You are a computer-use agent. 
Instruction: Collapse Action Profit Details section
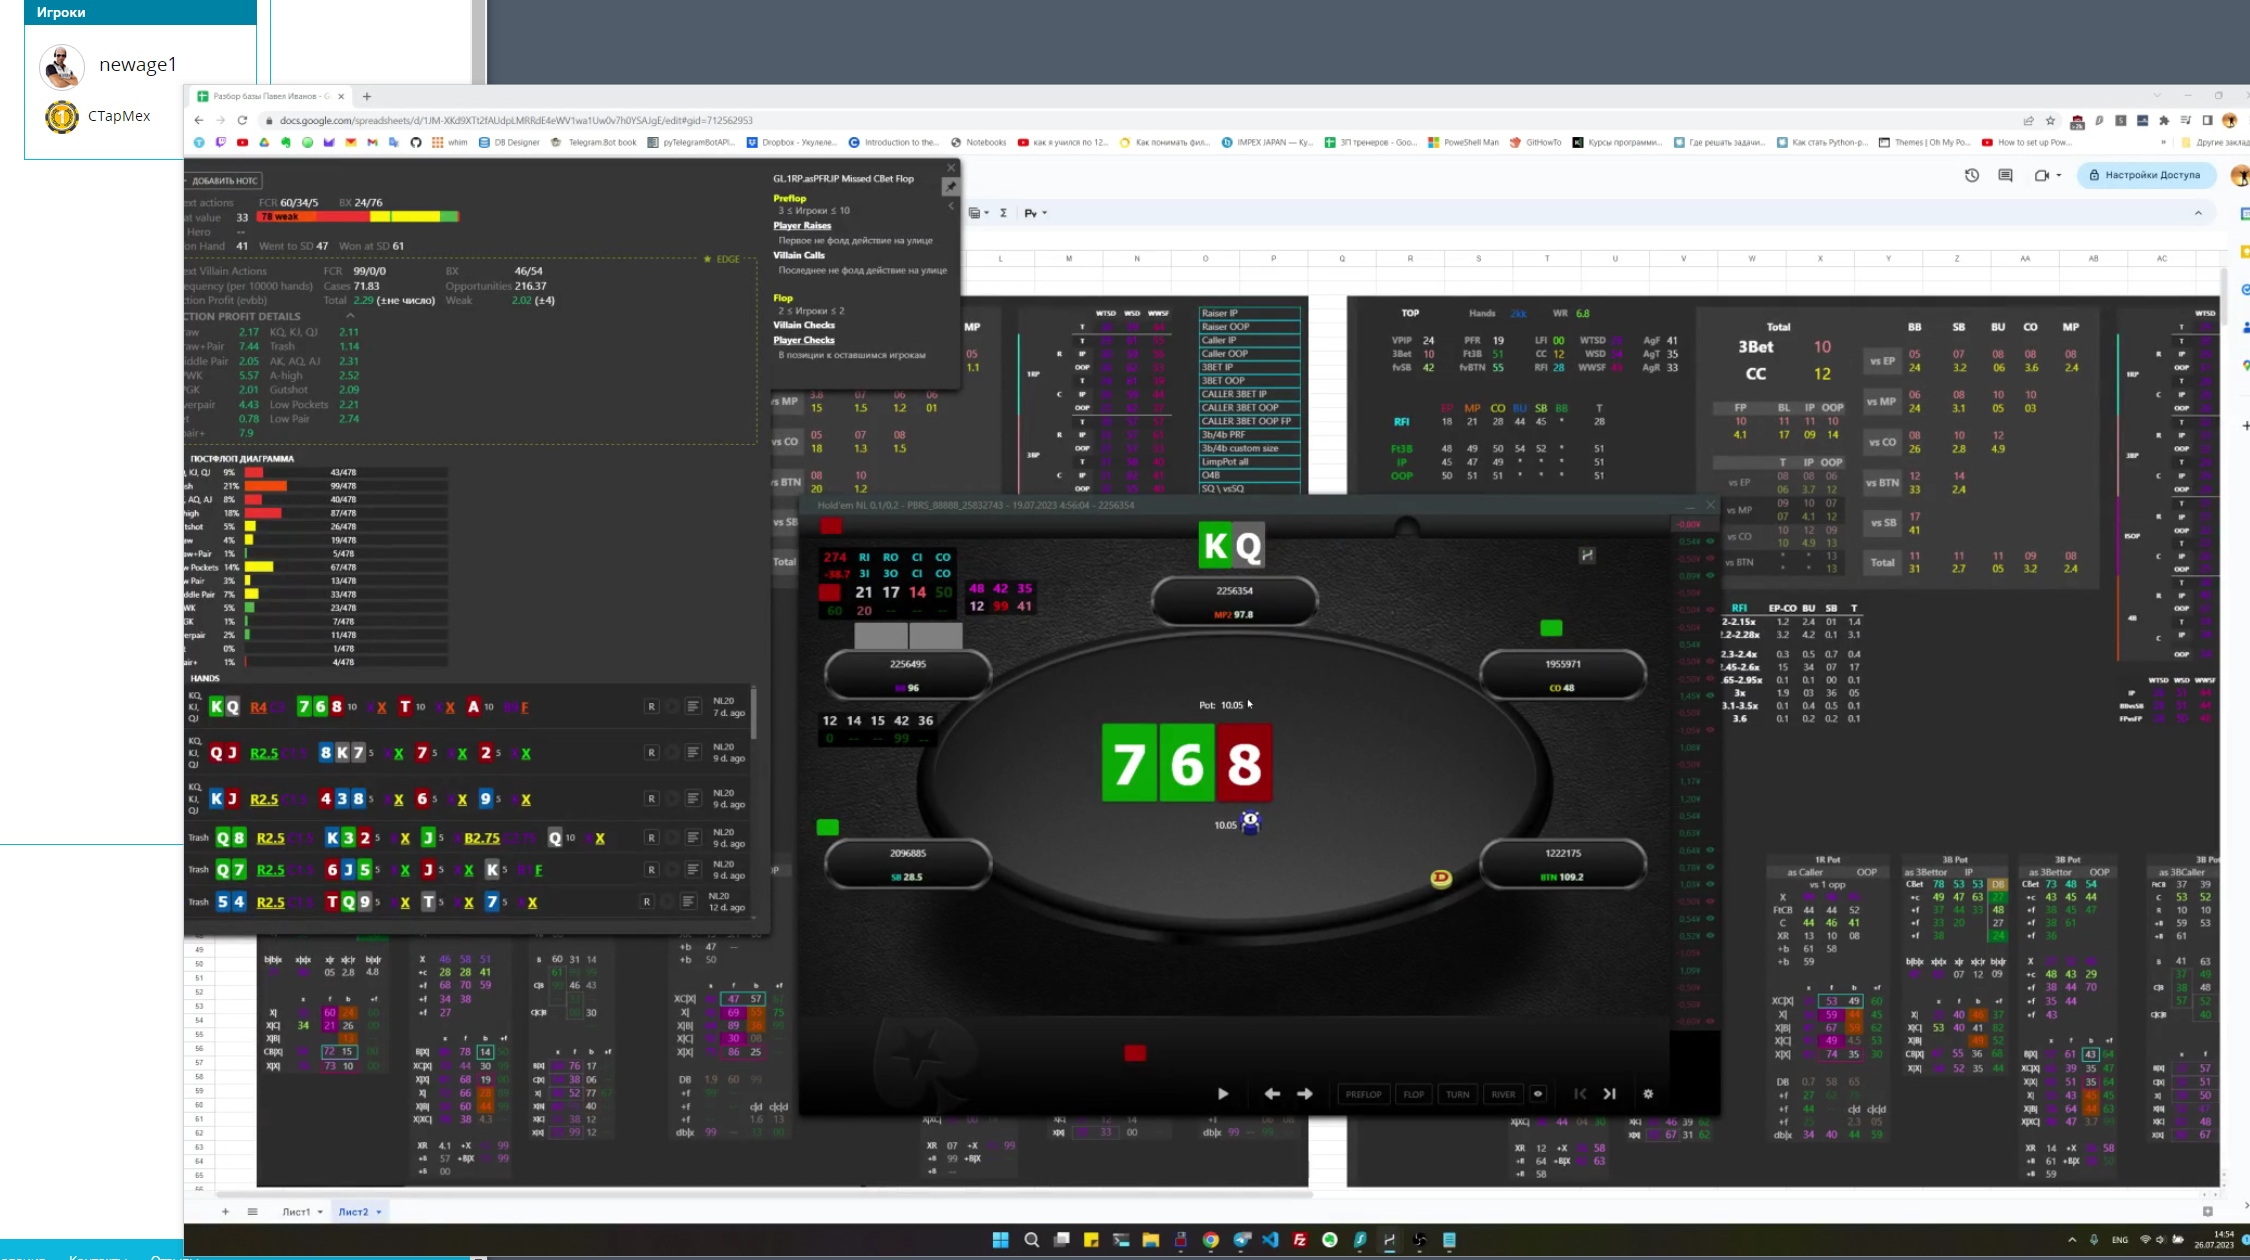[x=350, y=315]
